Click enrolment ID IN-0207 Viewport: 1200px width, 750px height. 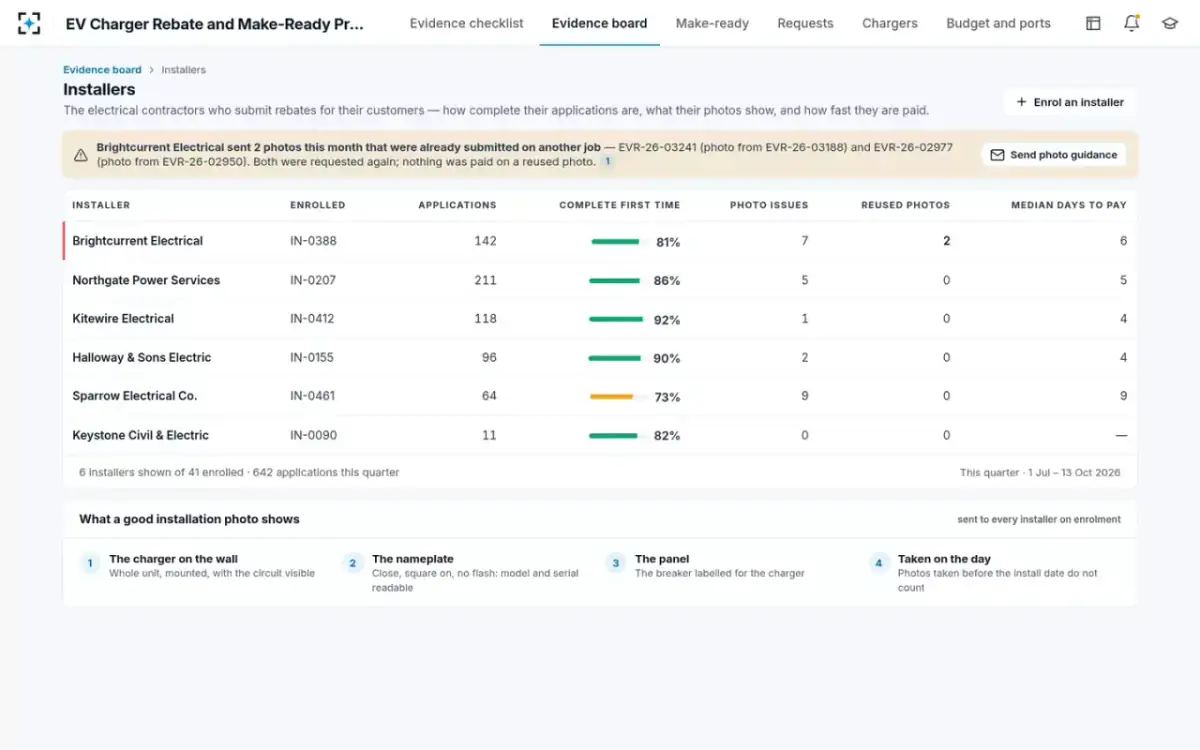point(313,280)
